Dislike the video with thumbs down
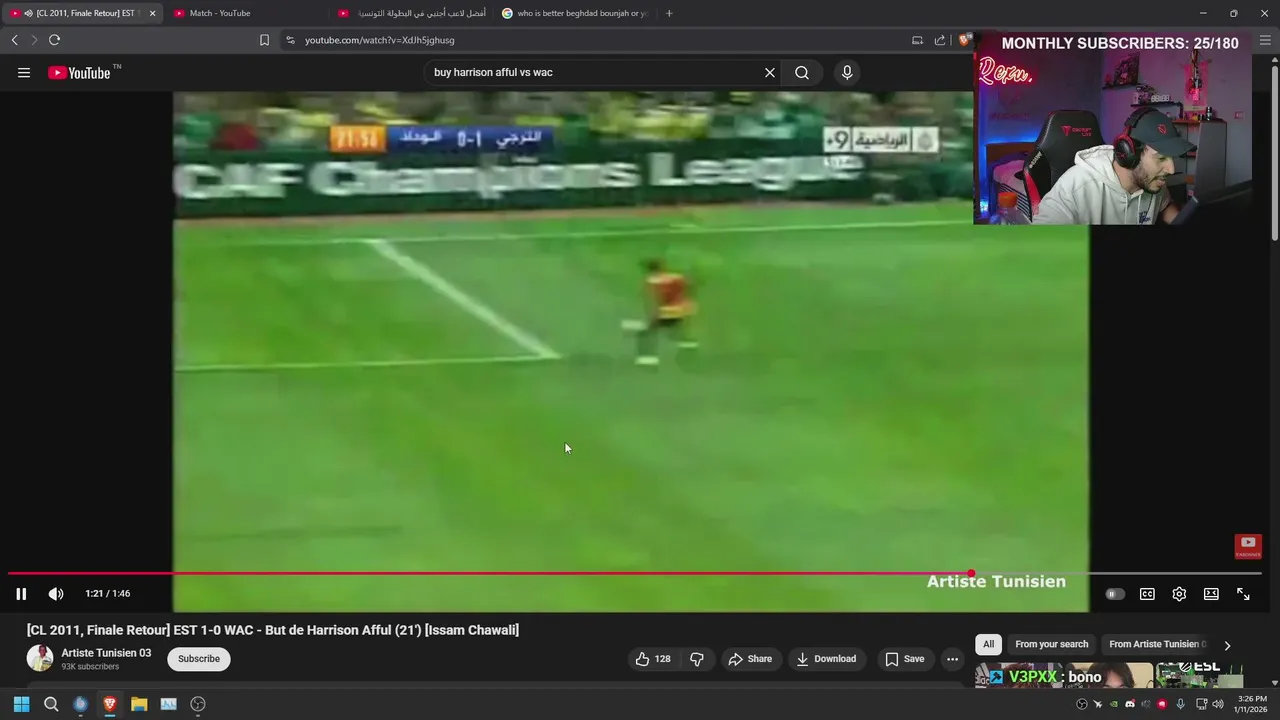Image resolution: width=1280 pixels, height=720 pixels. (x=697, y=659)
